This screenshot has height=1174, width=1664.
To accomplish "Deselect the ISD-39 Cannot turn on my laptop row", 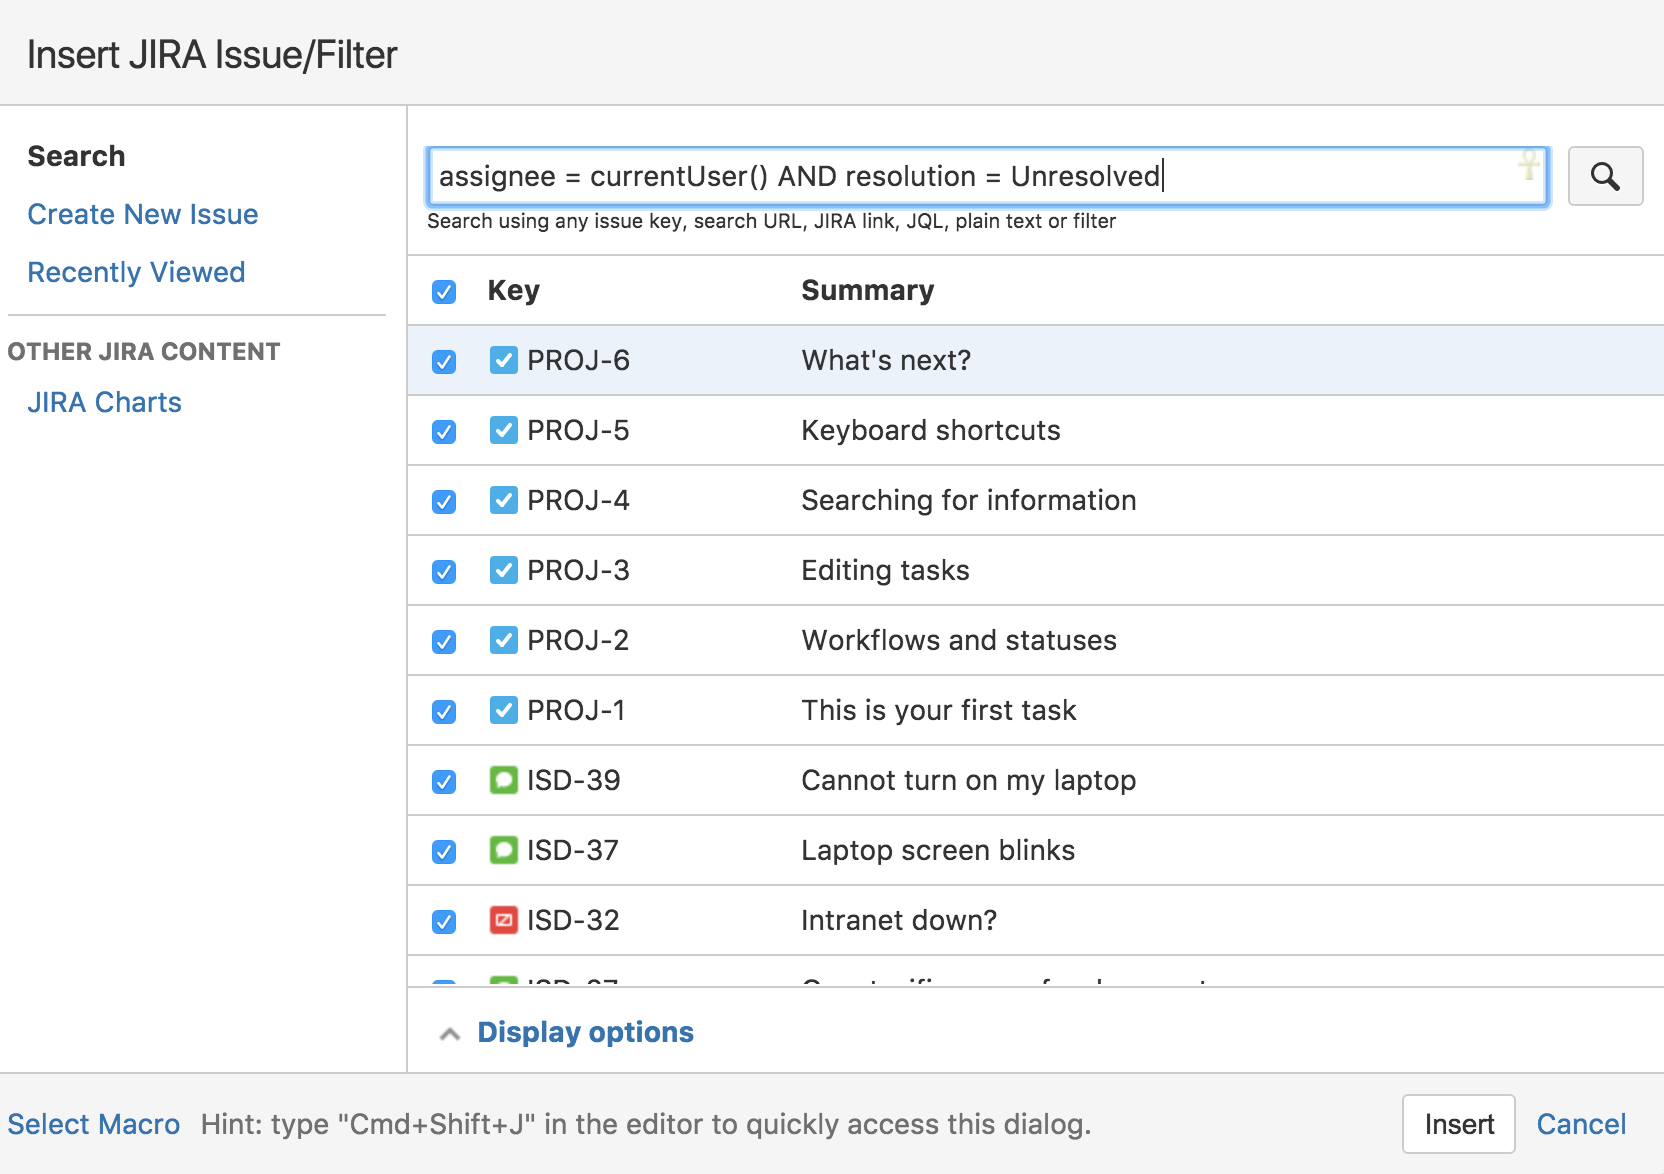I will (x=443, y=781).
